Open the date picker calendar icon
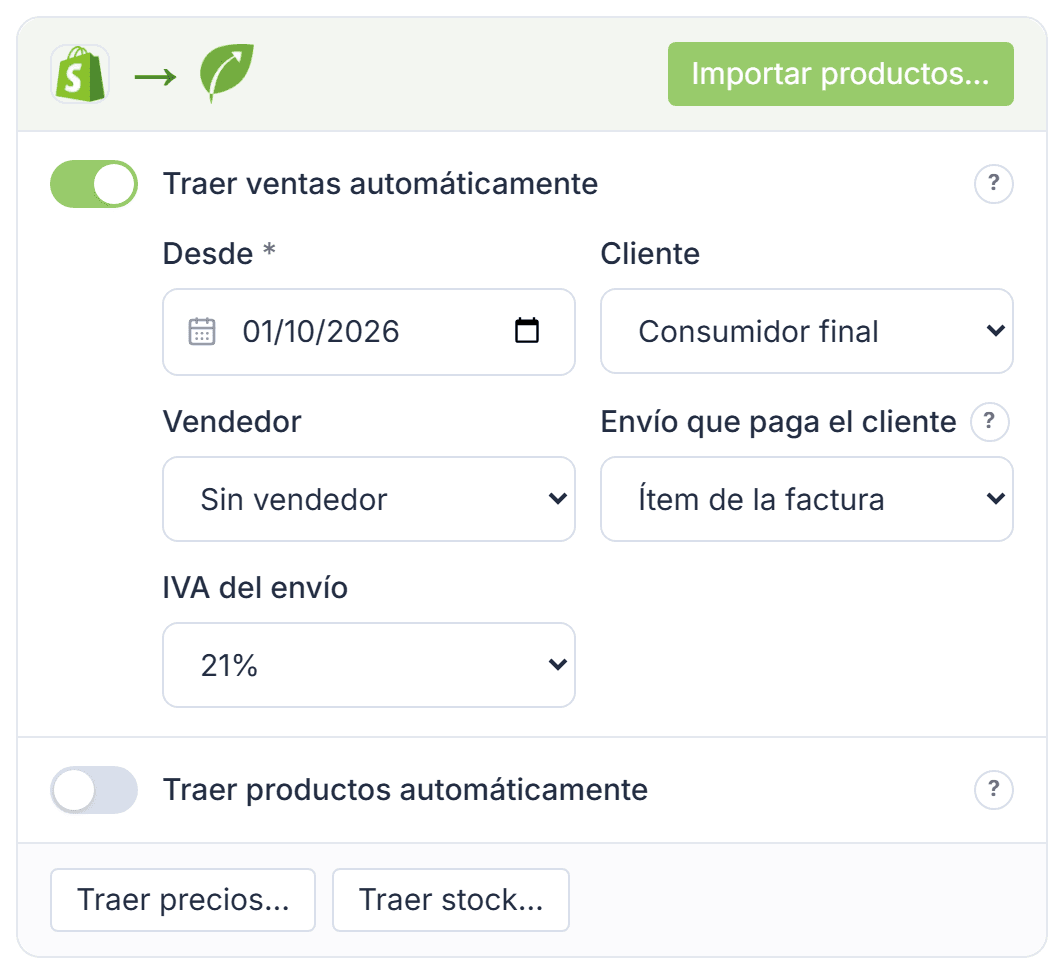 (527, 331)
